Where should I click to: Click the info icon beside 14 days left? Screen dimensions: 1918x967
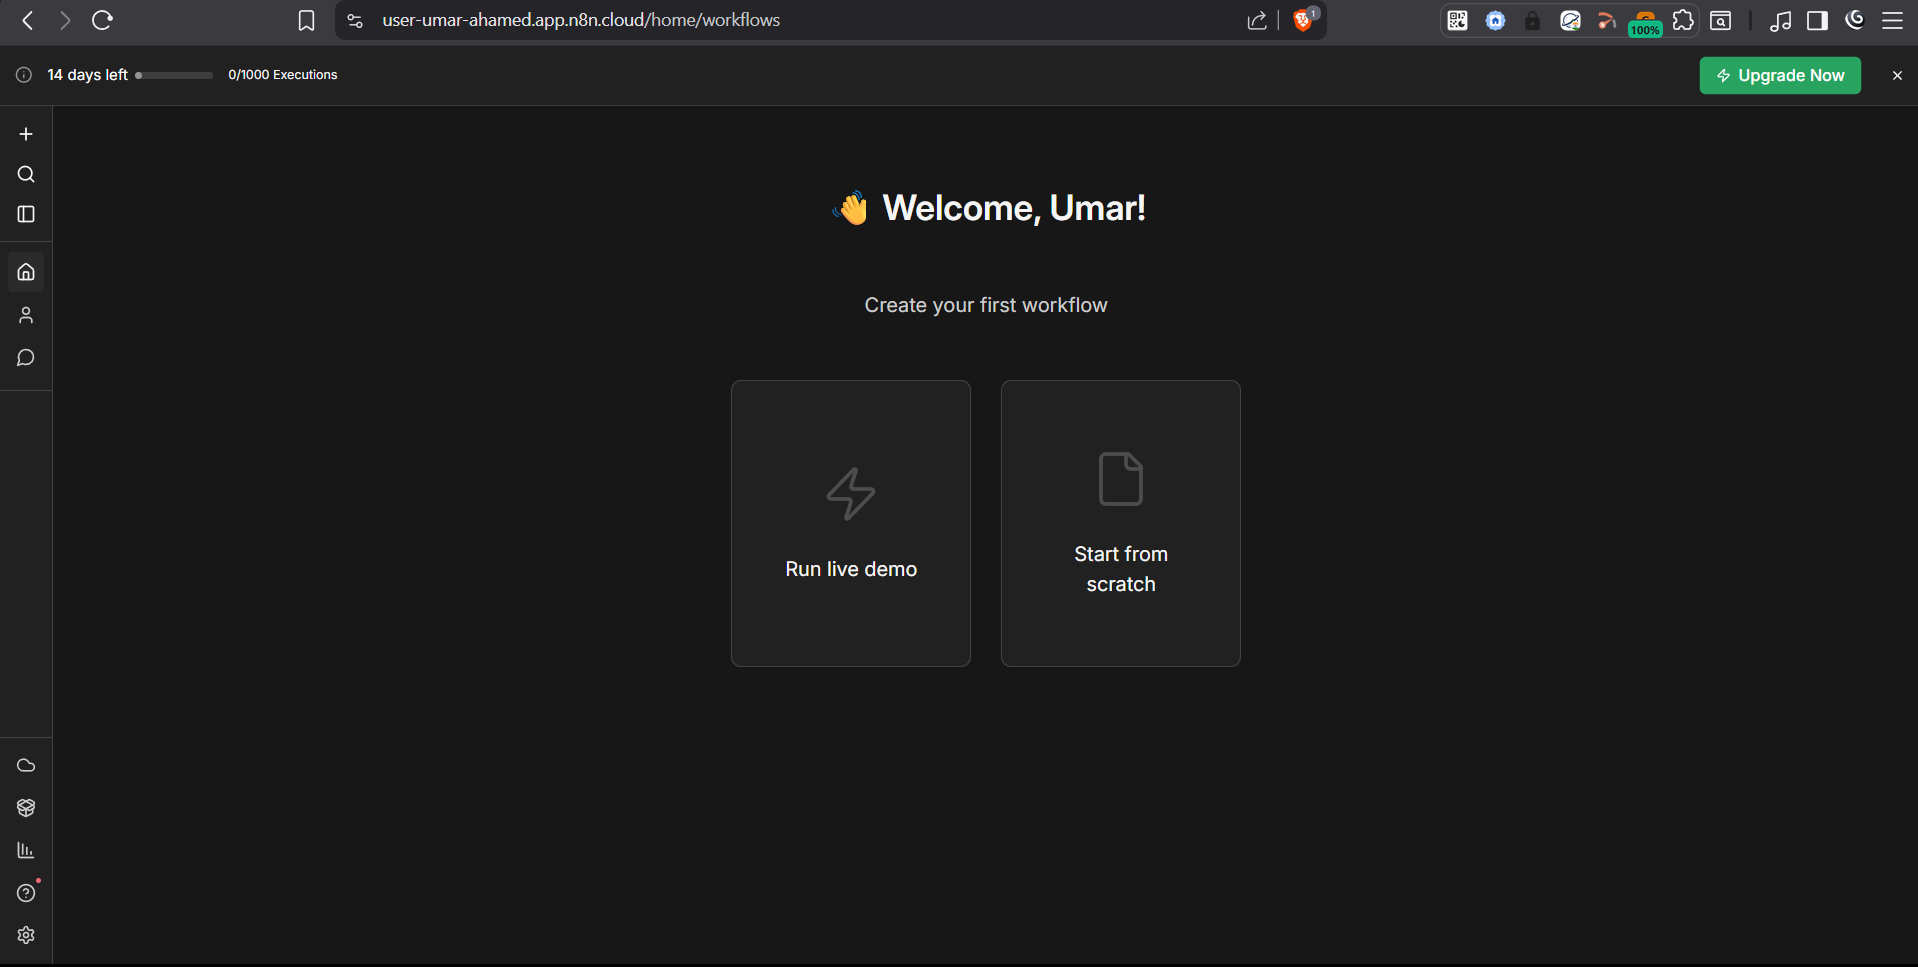coord(24,75)
